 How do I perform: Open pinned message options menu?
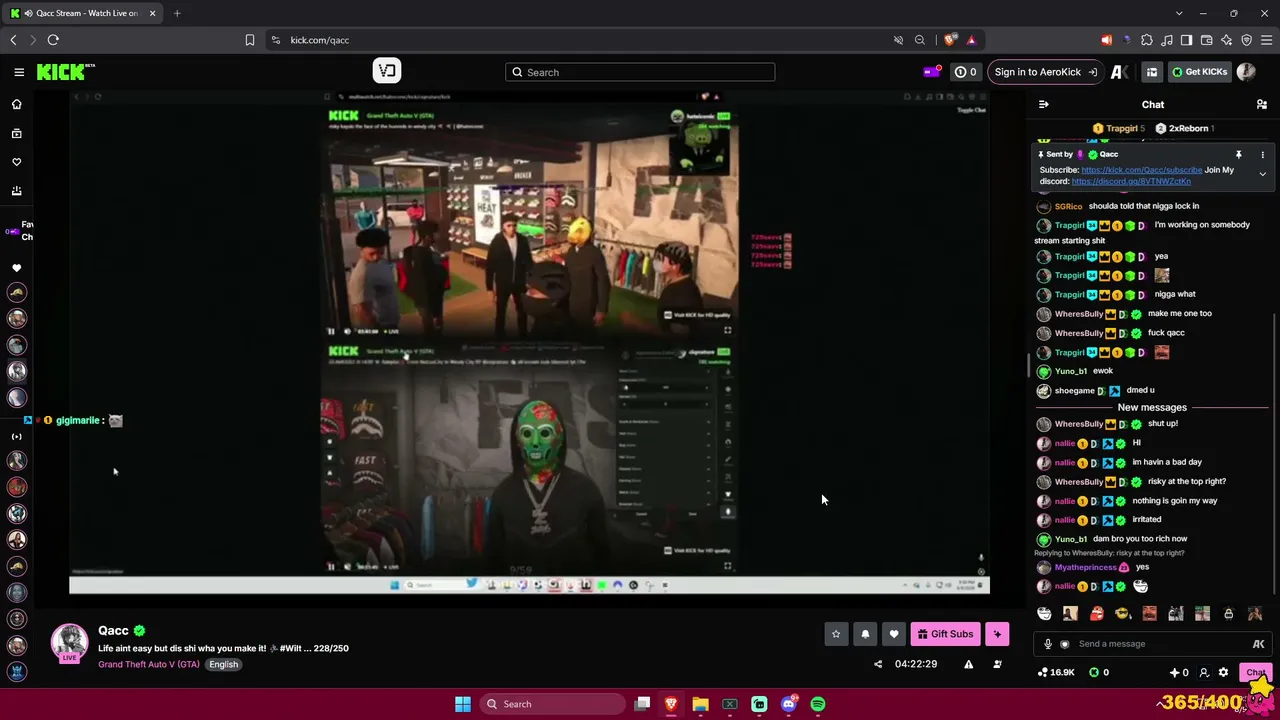coord(1262,155)
